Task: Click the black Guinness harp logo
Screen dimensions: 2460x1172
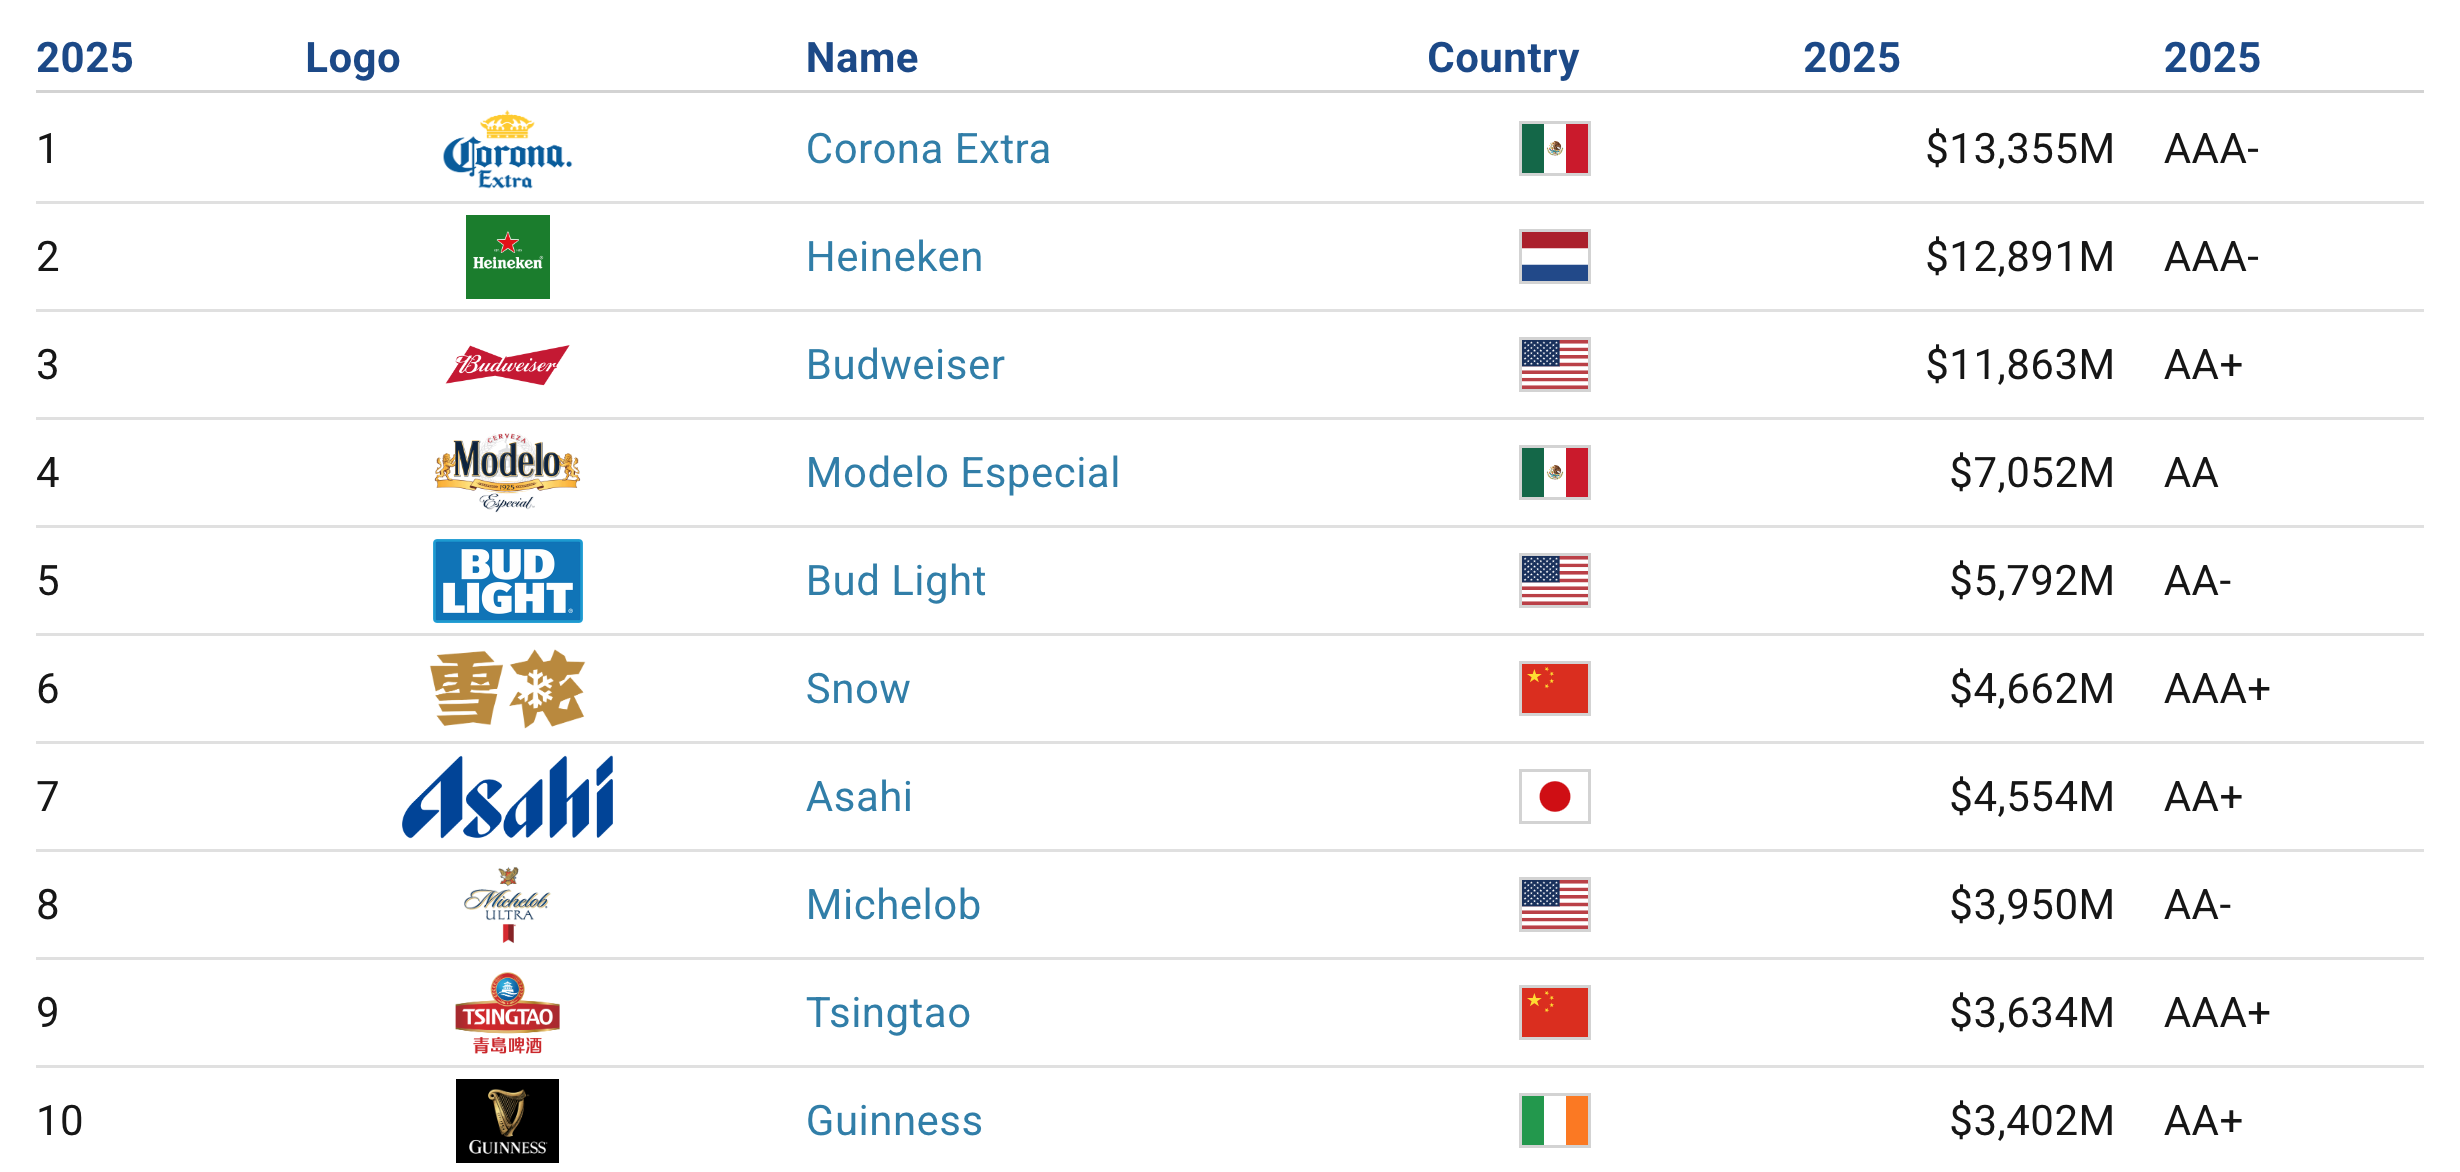Action: point(507,1121)
